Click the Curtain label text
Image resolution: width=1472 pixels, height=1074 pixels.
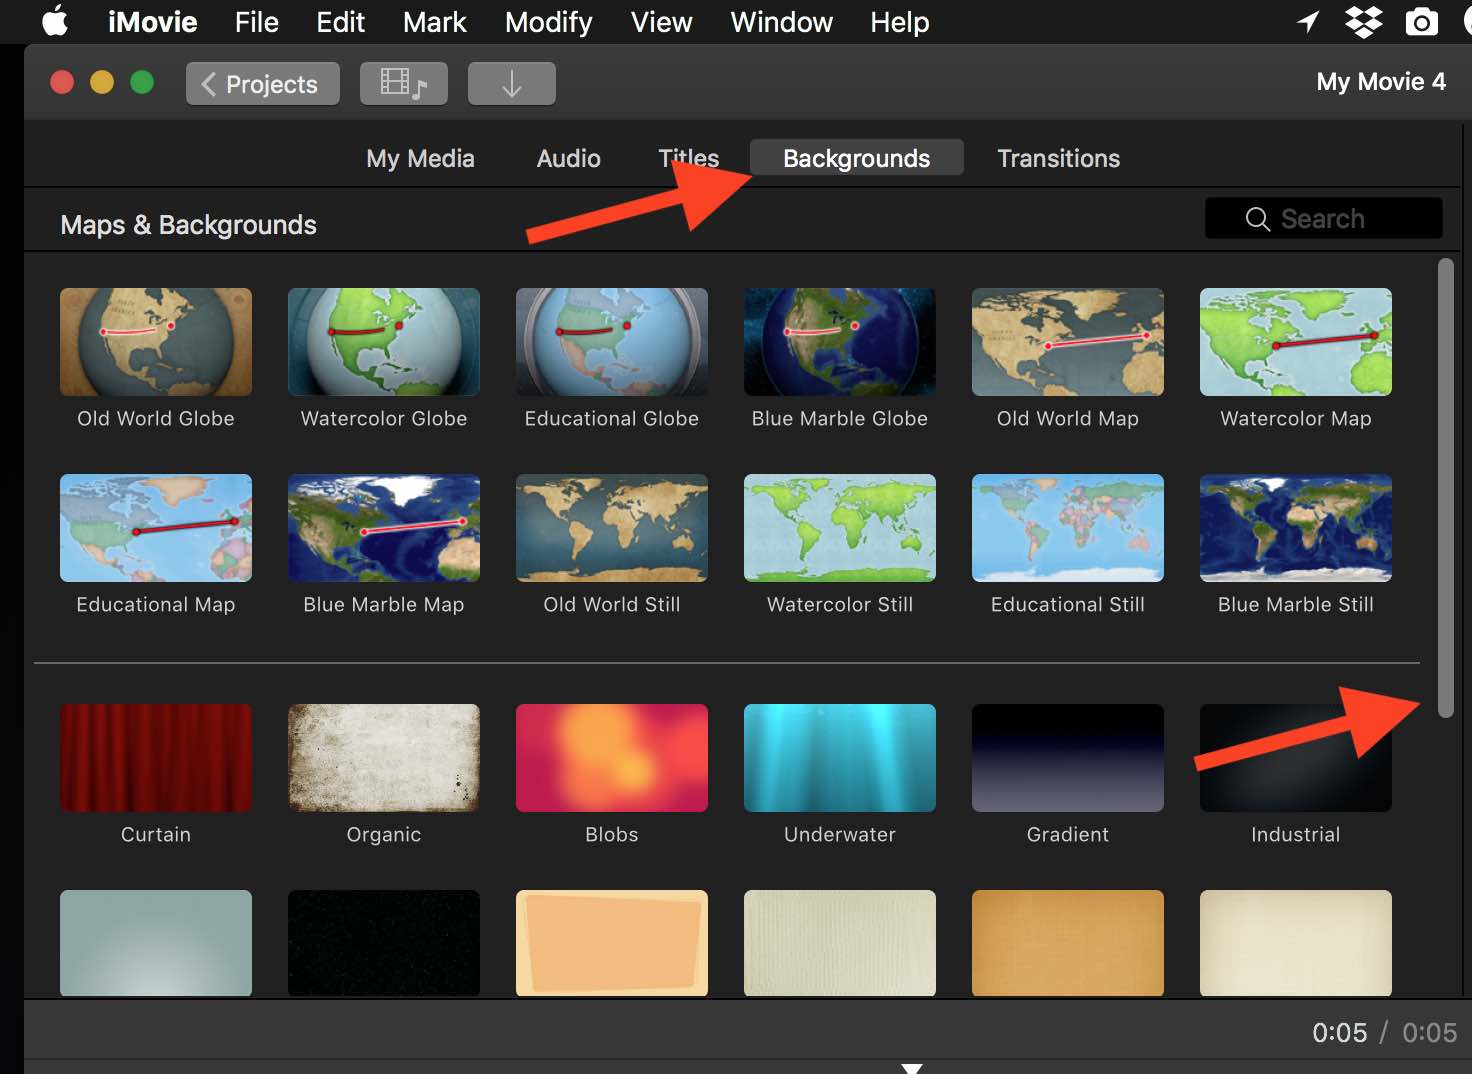[156, 834]
